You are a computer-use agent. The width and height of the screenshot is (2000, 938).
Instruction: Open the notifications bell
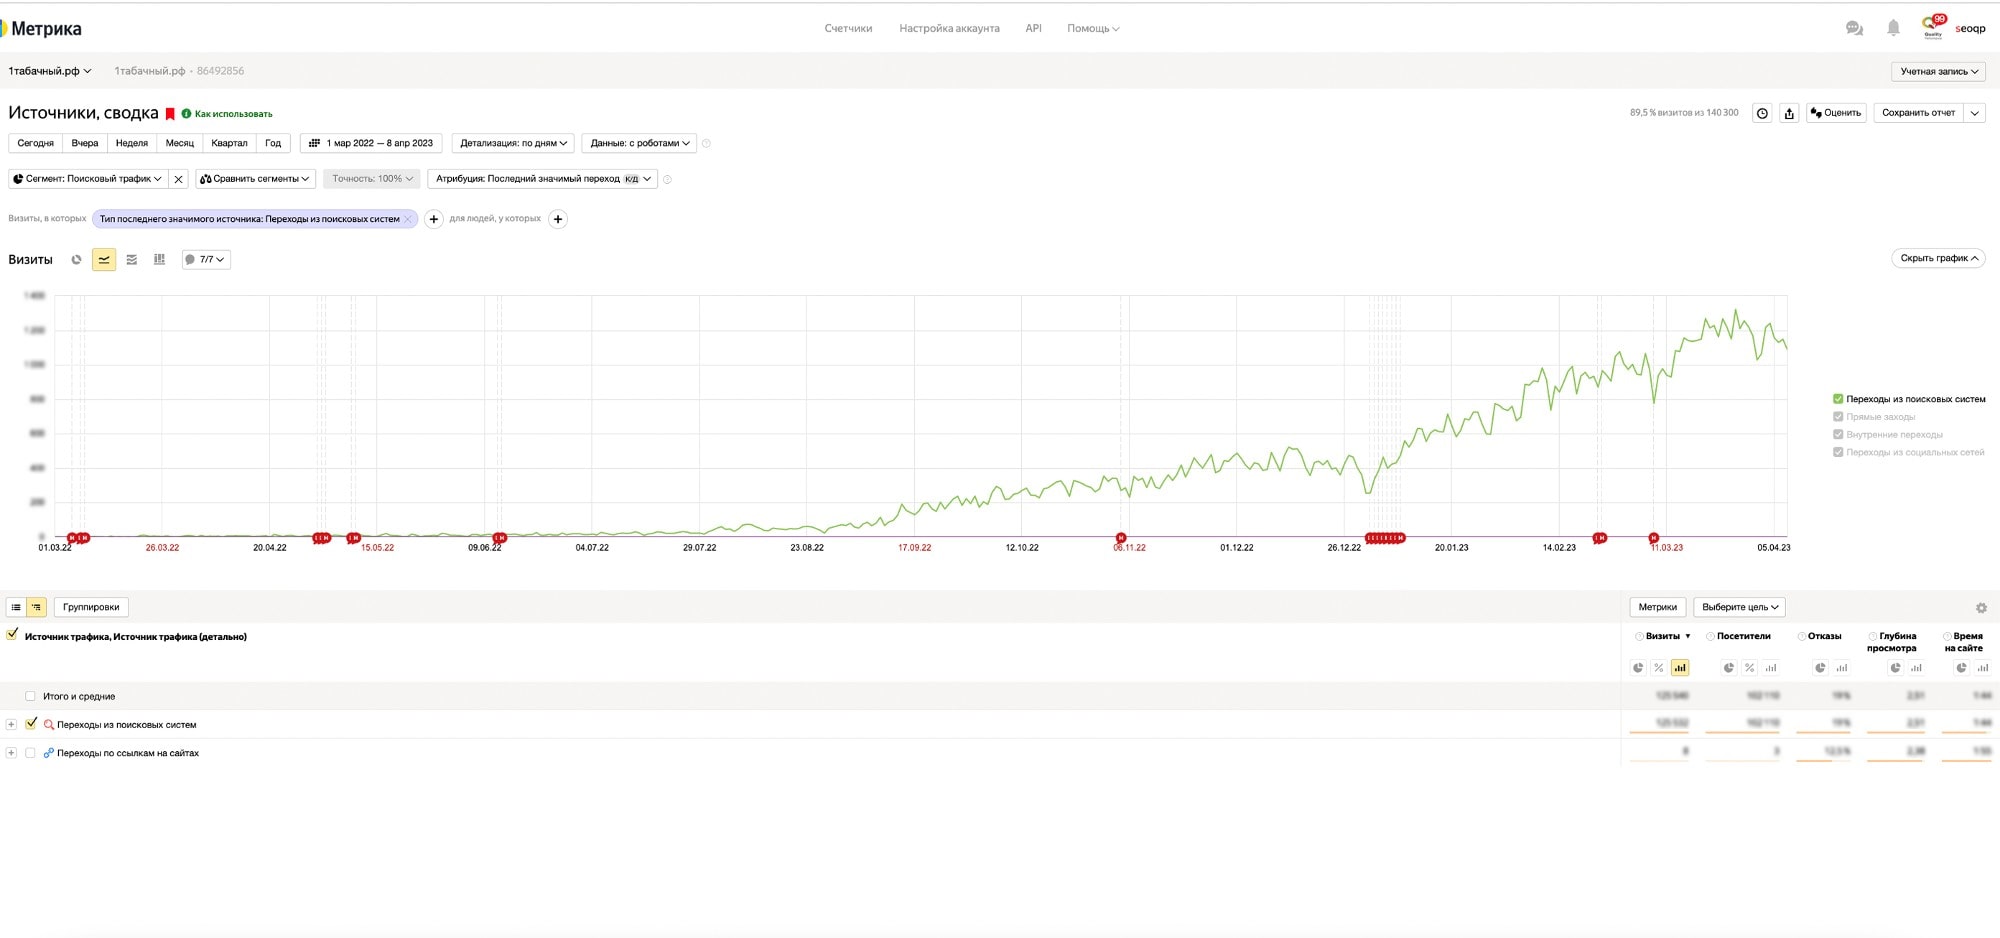pyautogui.click(x=1893, y=28)
